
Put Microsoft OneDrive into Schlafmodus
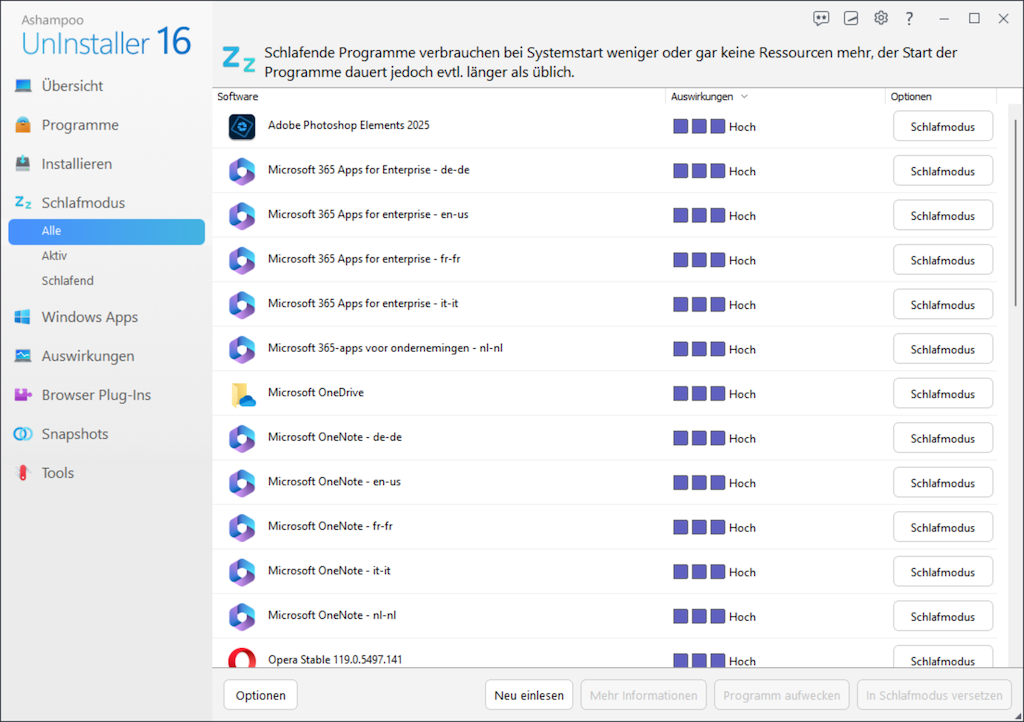click(x=942, y=394)
